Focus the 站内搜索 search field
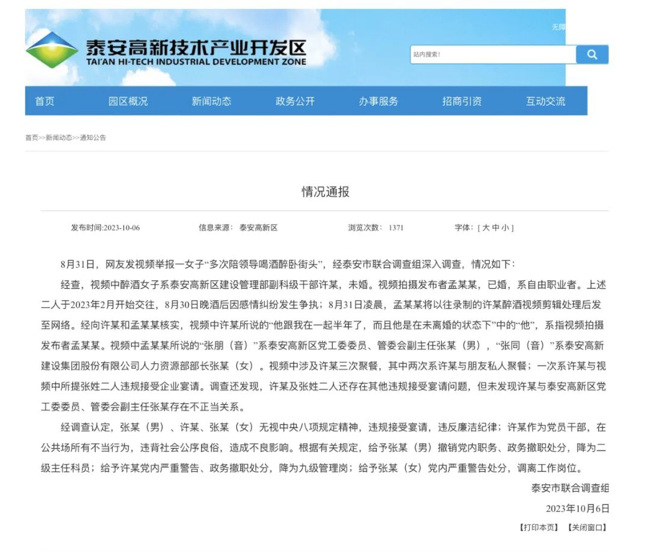 pos(493,54)
